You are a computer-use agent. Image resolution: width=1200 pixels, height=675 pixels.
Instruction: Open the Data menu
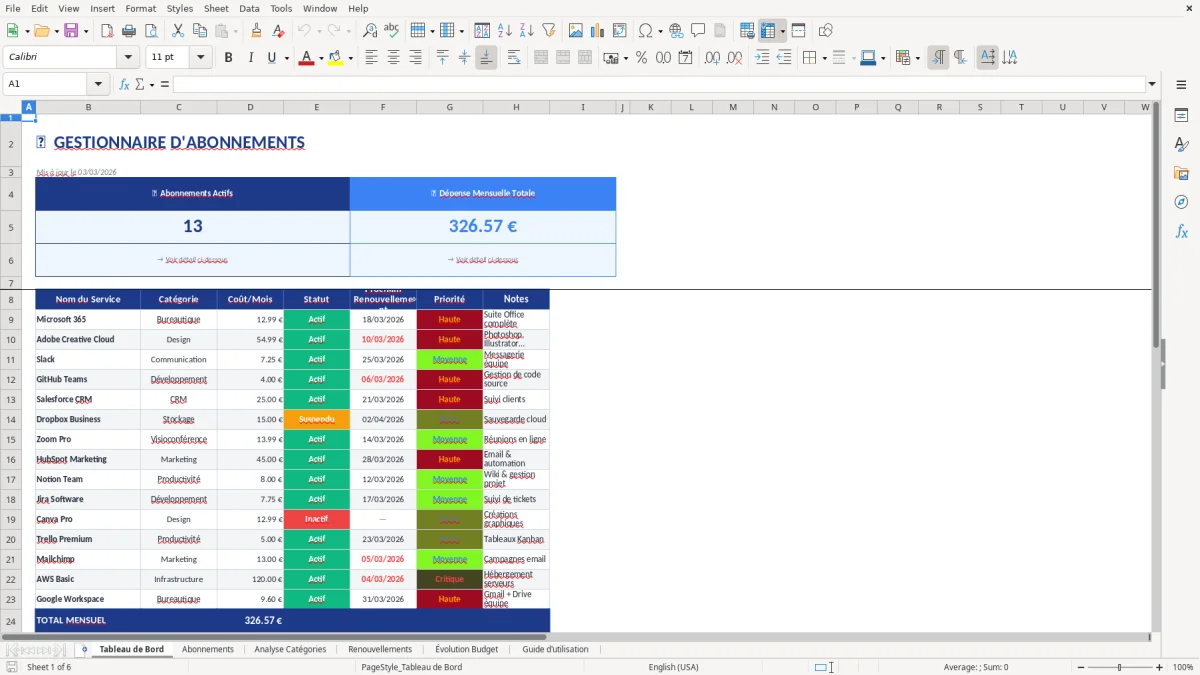click(x=249, y=8)
